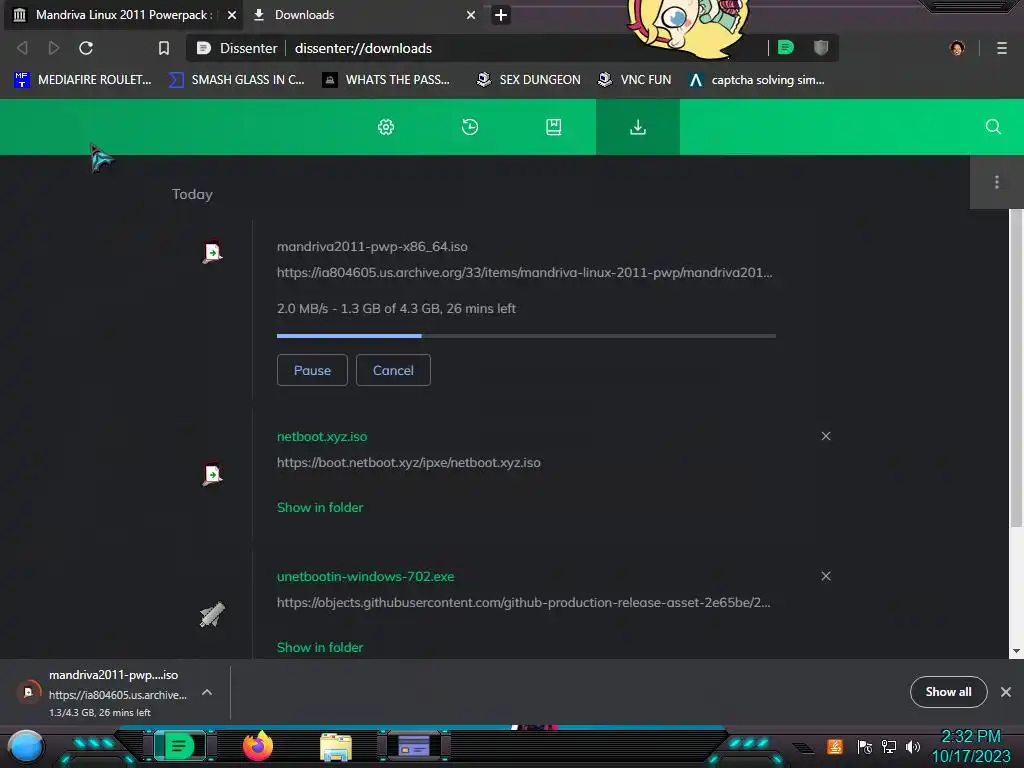This screenshot has width=1024, height=768.
Task: Click the unetbootin rocket file icon
Action: [x=212, y=615]
